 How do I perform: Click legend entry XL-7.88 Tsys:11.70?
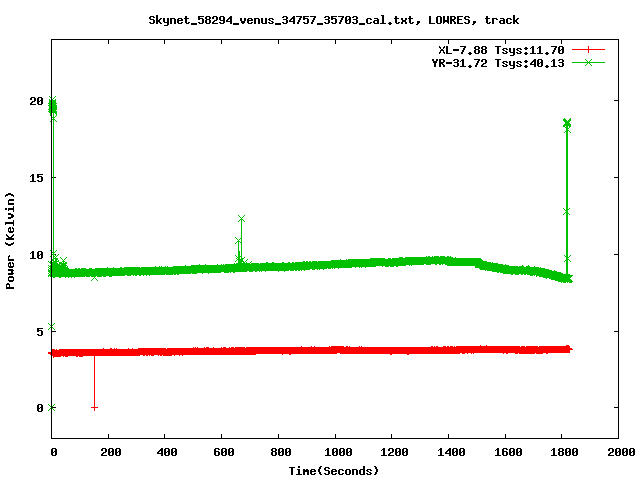[501, 50]
